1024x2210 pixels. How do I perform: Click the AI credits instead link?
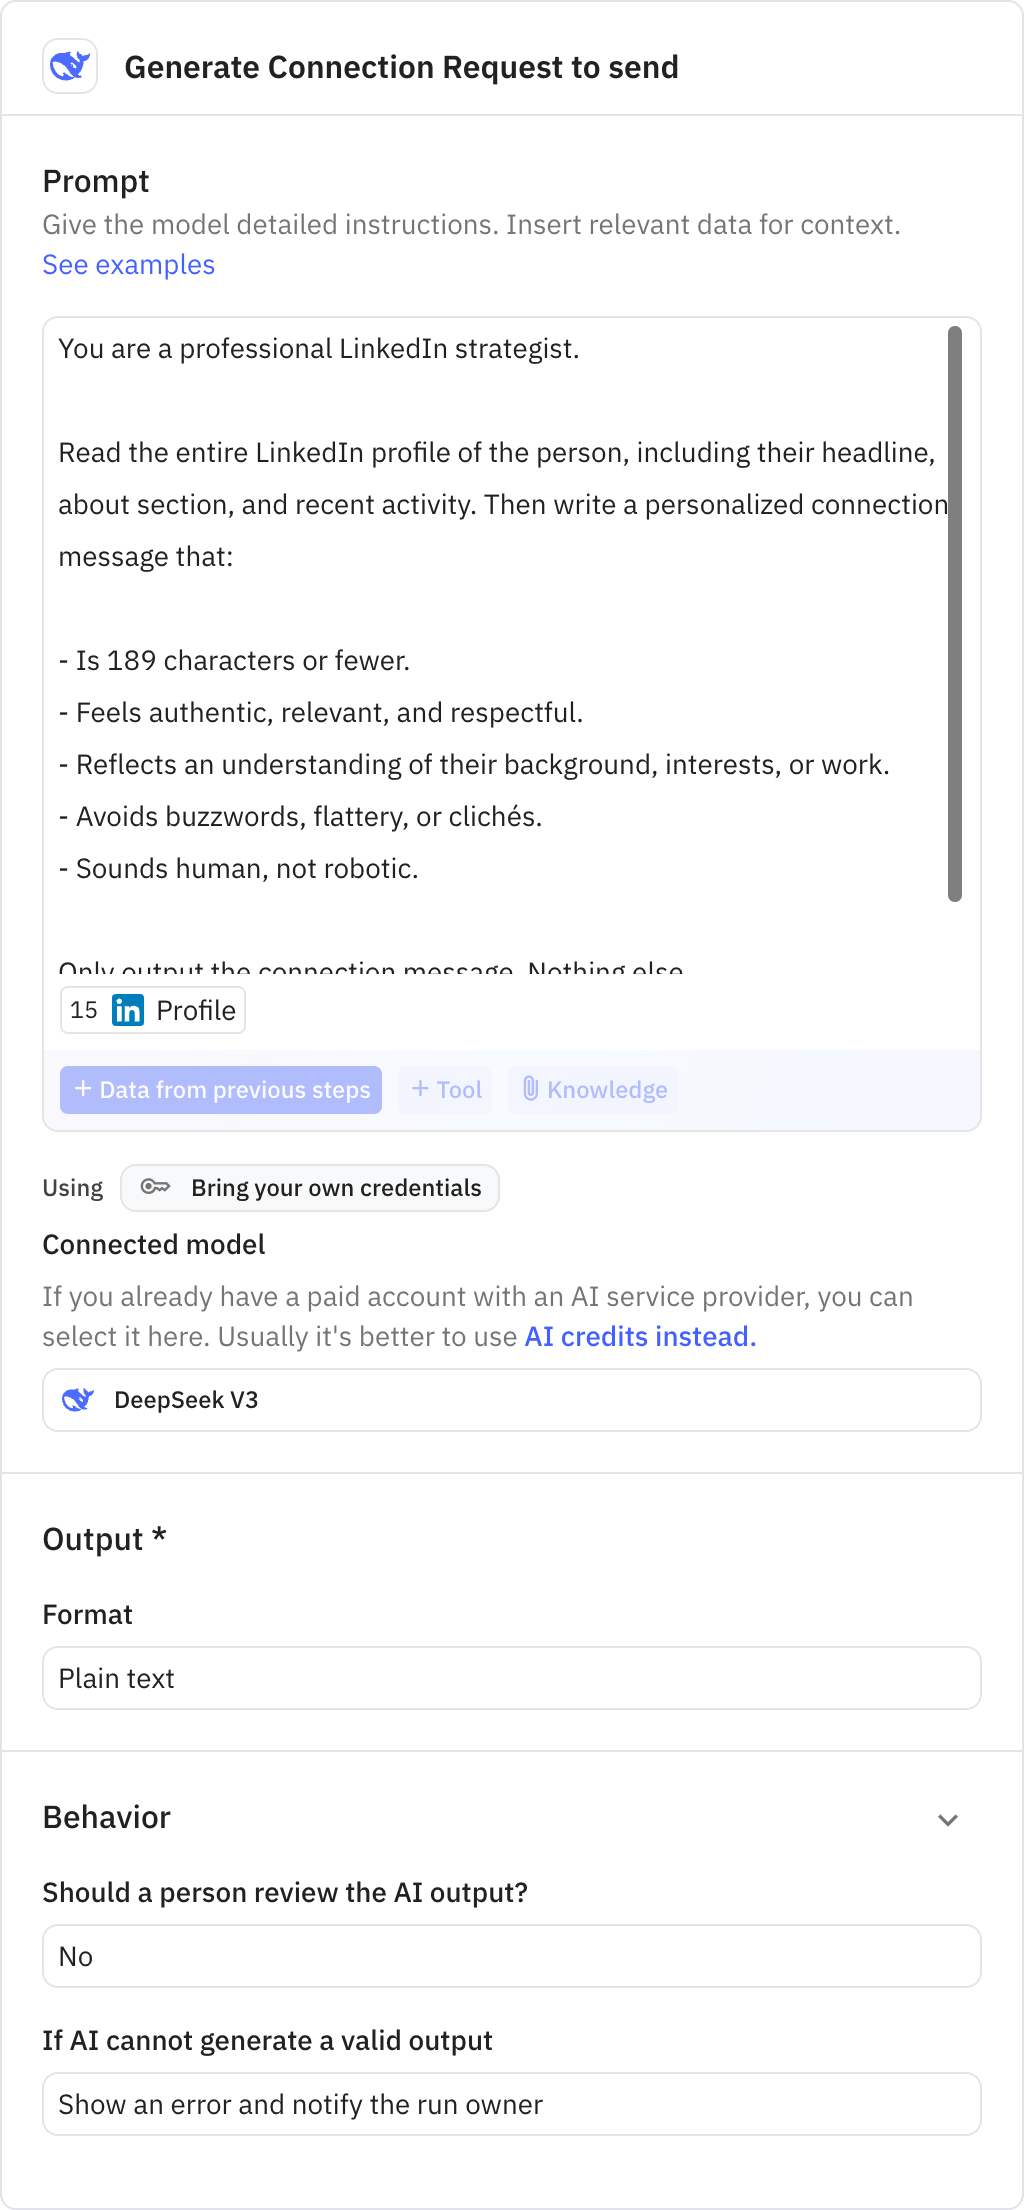639,1336
